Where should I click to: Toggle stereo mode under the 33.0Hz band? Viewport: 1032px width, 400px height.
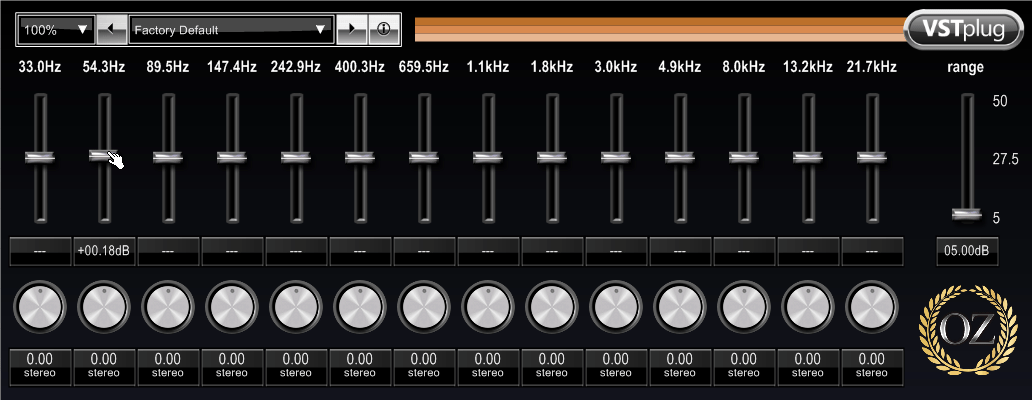40,374
